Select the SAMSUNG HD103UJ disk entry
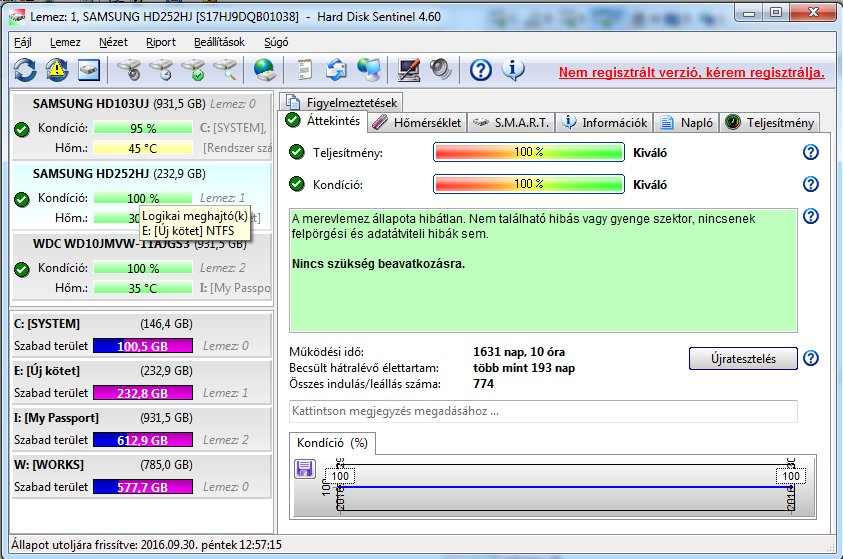Screen dimensions: 843x559 pyautogui.click(x=142, y=126)
